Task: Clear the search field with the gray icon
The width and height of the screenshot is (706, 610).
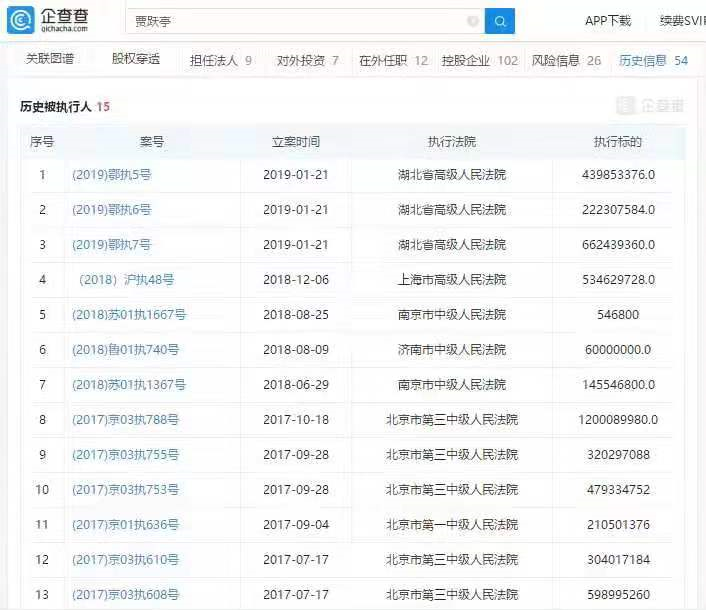Action: [472, 21]
